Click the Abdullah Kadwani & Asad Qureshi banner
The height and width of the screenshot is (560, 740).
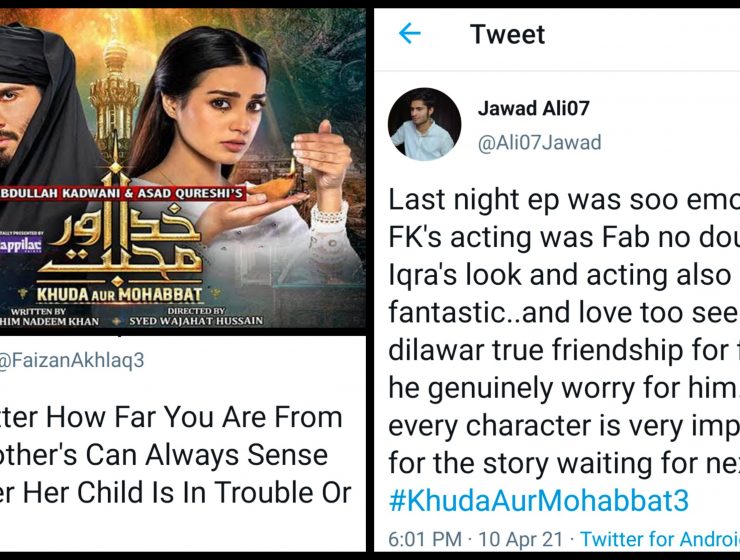click(123, 193)
